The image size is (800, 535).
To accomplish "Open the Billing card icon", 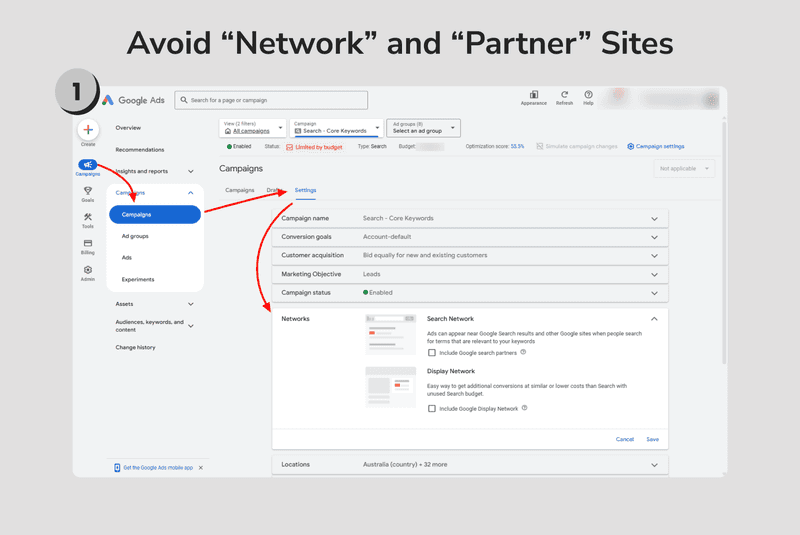I will tap(88, 243).
